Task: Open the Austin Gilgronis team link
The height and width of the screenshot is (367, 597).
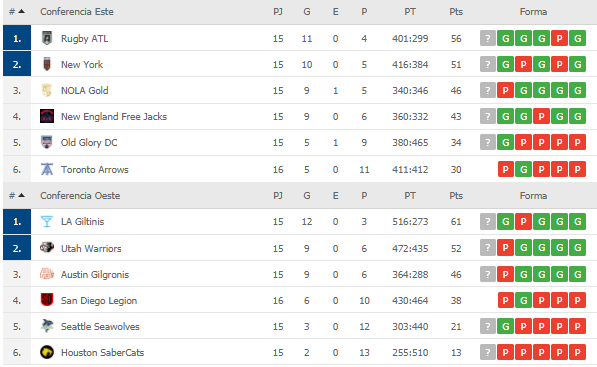Action: click(x=95, y=274)
